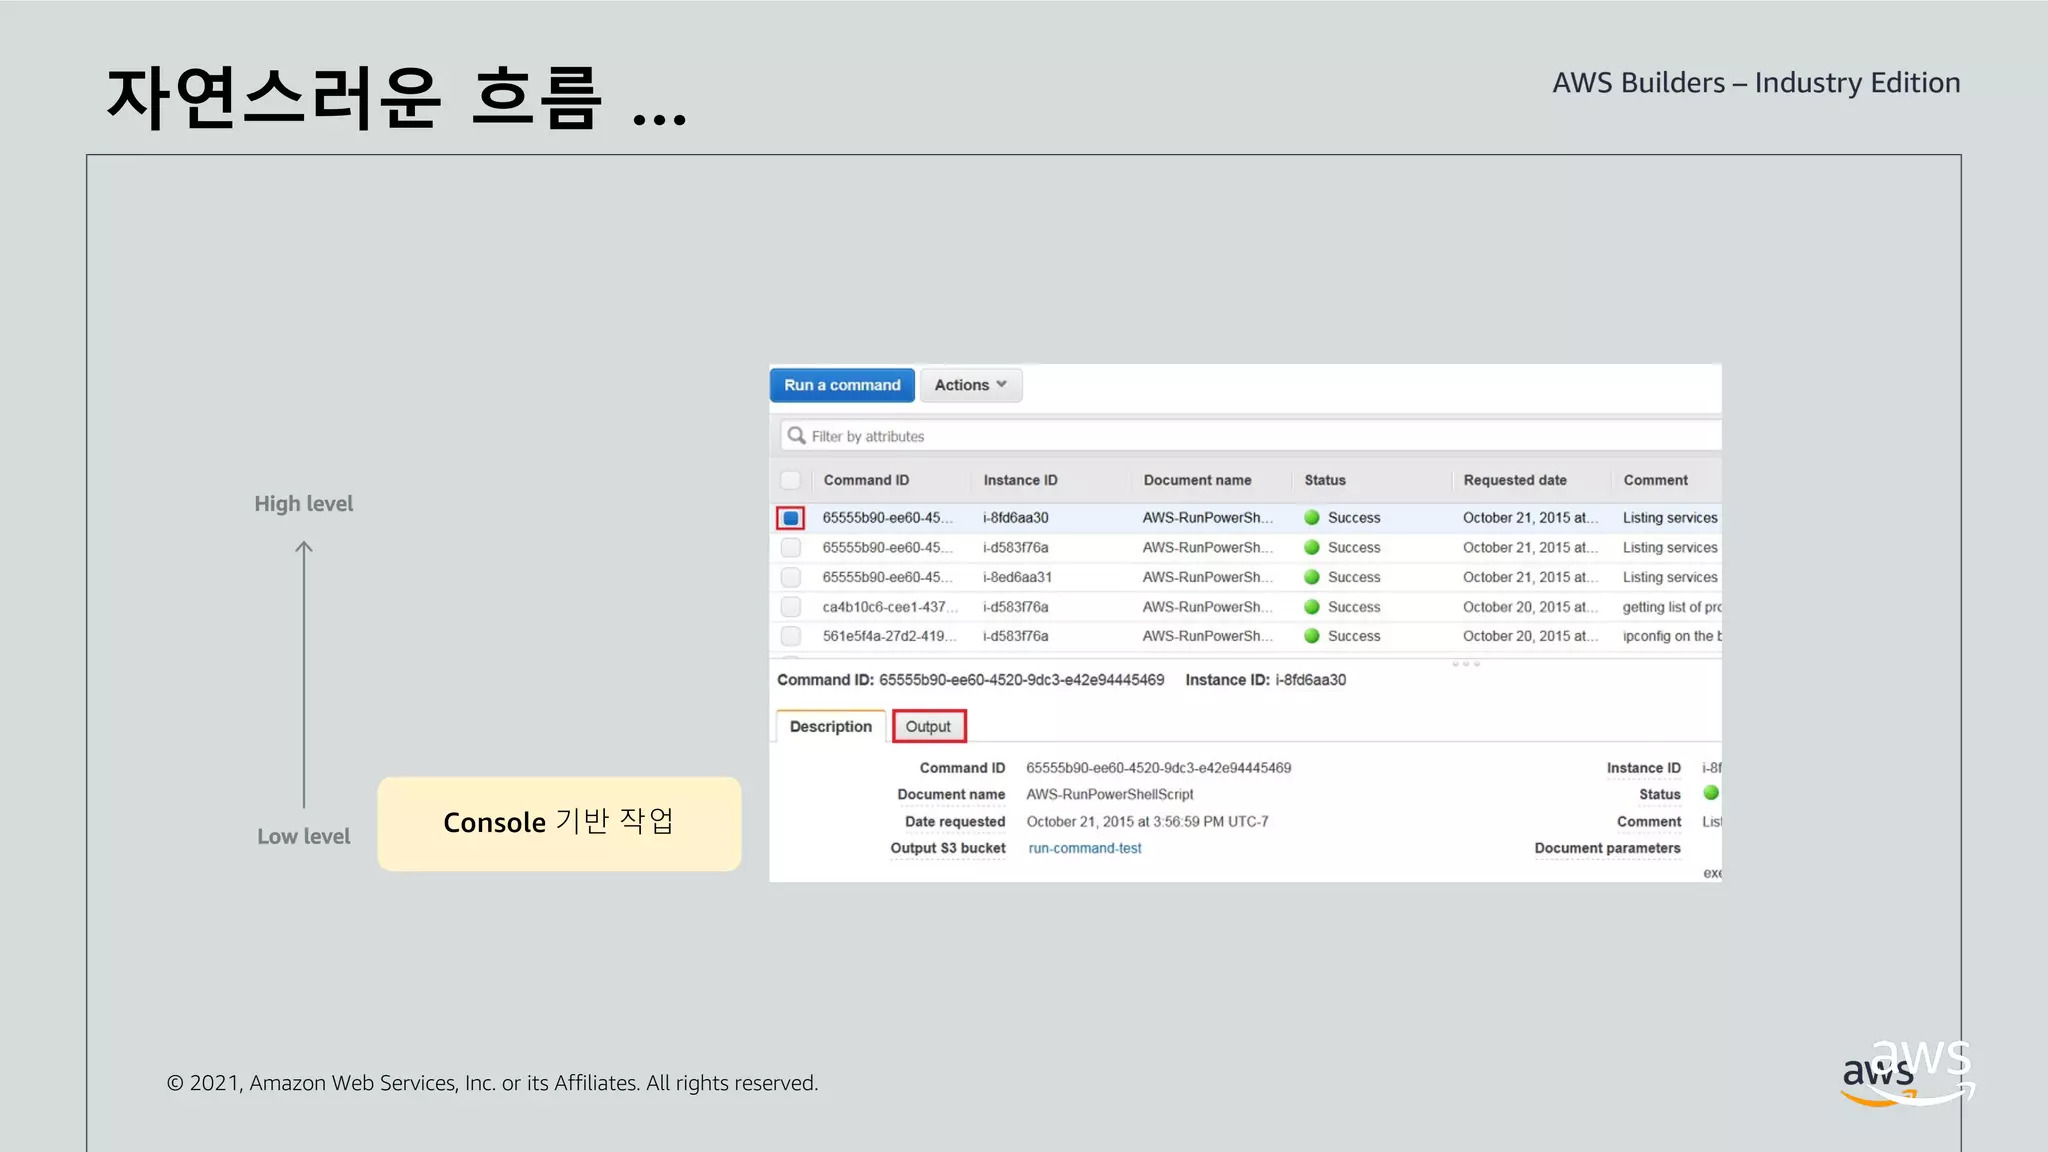The width and height of the screenshot is (2048, 1152).
Task: Select instance ID i-8ed6aa31 cell
Action: (1017, 577)
